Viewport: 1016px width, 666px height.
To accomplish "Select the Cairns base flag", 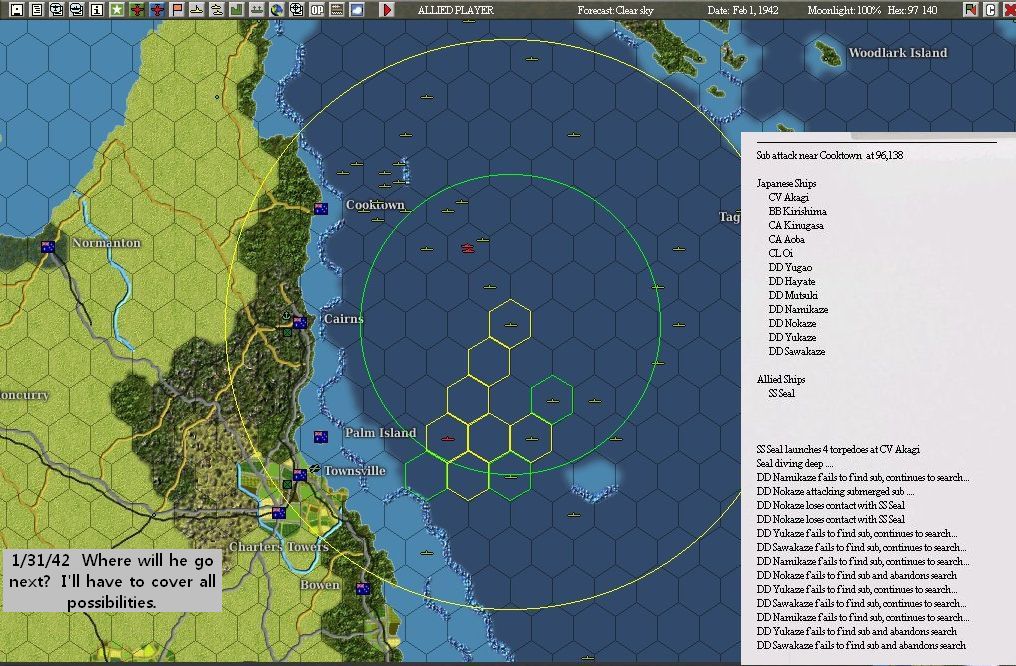I will [300, 323].
